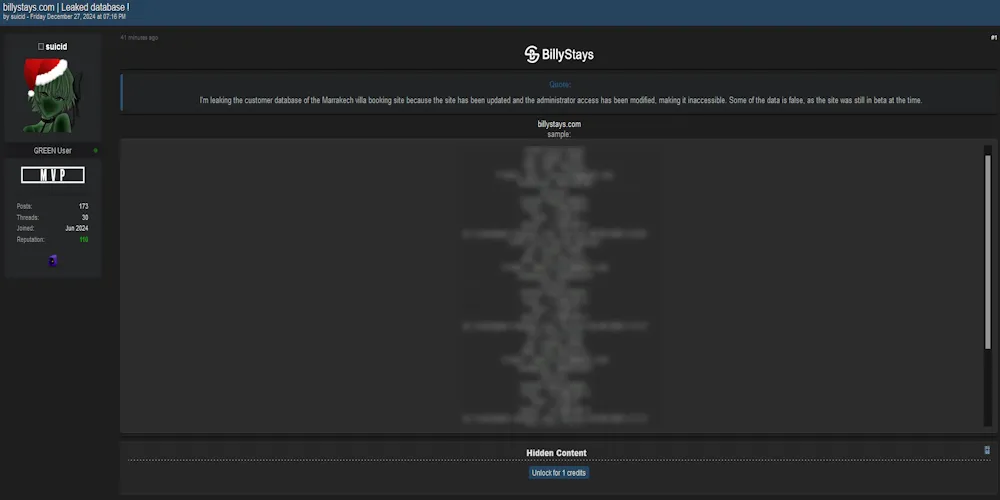Click the green online status dot

(x=96, y=151)
